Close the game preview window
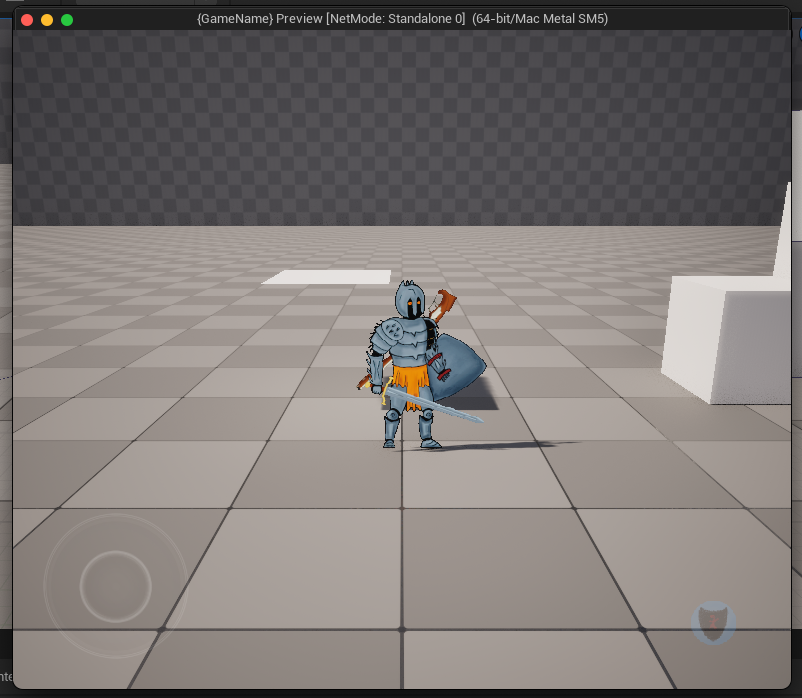The width and height of the screenshot is (802, 698). 27,20
